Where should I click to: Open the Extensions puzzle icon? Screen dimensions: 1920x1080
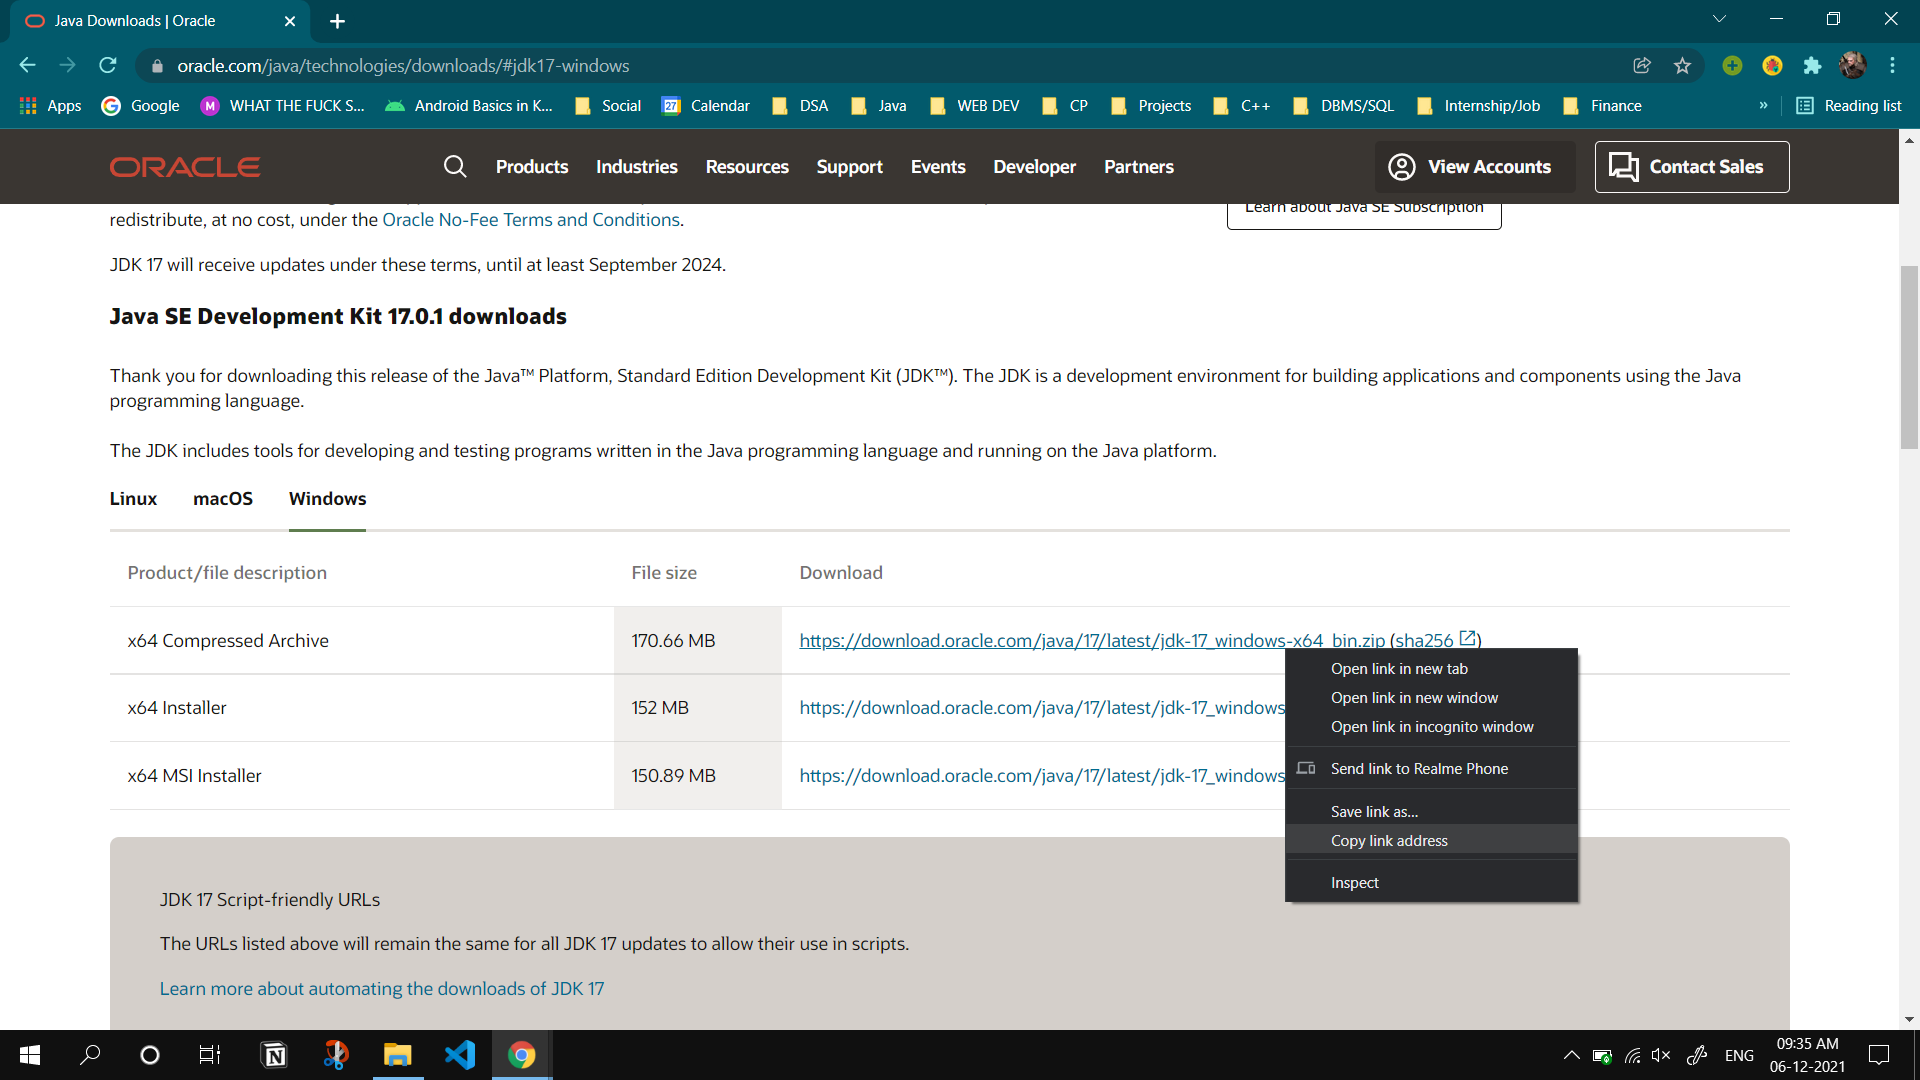tap(1812, 65)
